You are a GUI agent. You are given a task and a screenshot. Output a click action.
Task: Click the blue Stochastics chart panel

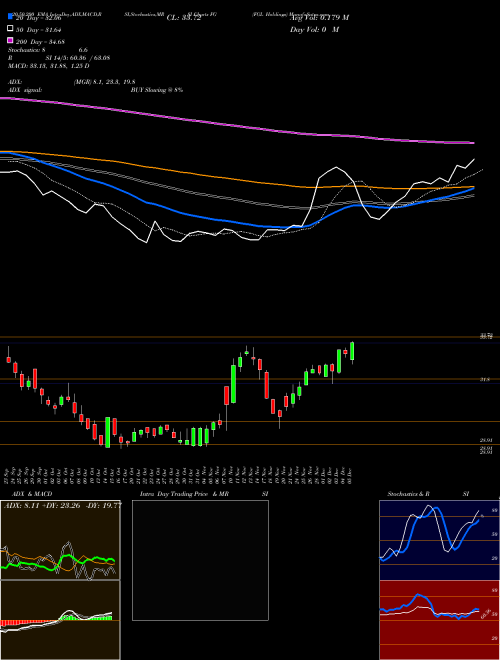(x=439, y=540)
